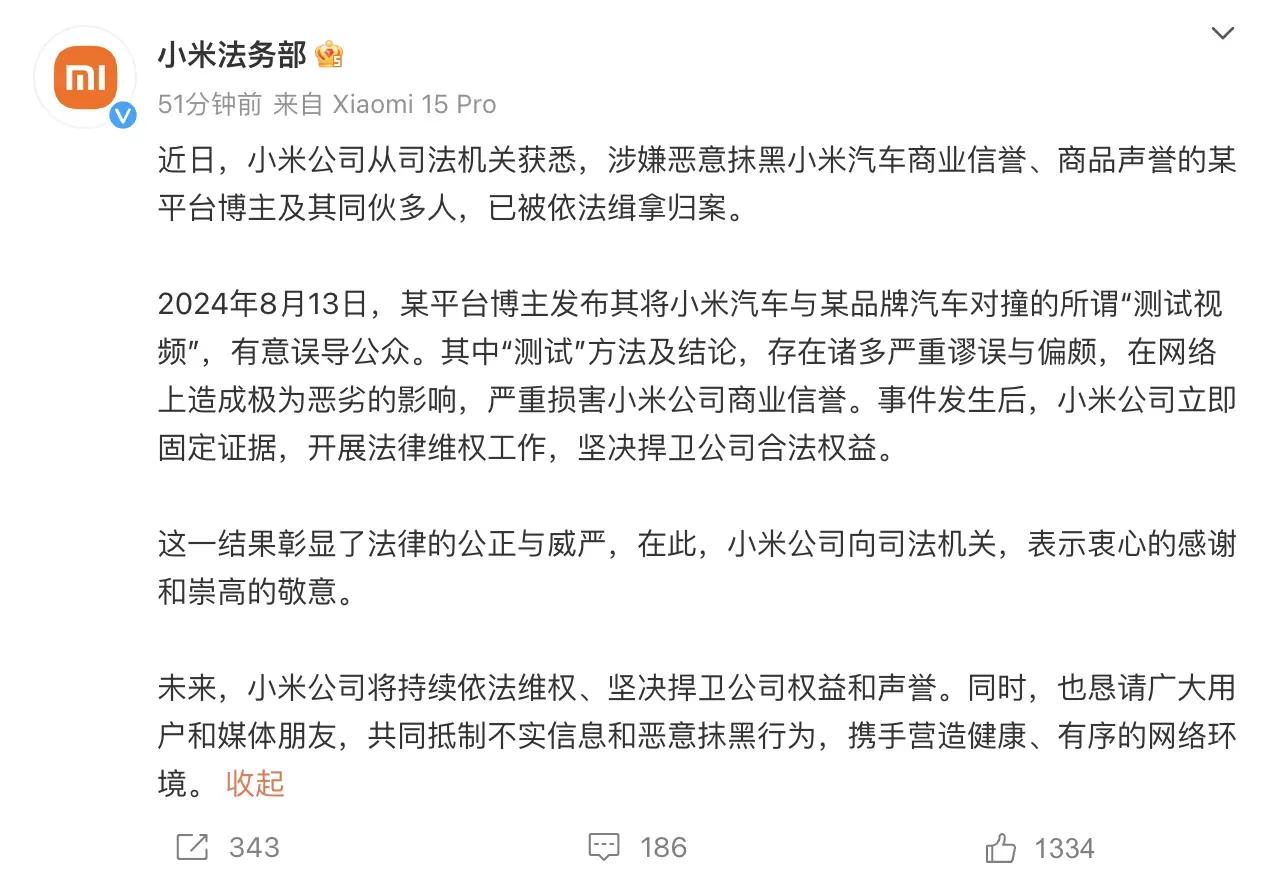
Task: Open comments with the speech bubble icon
Action: click(x=602, y=847)
